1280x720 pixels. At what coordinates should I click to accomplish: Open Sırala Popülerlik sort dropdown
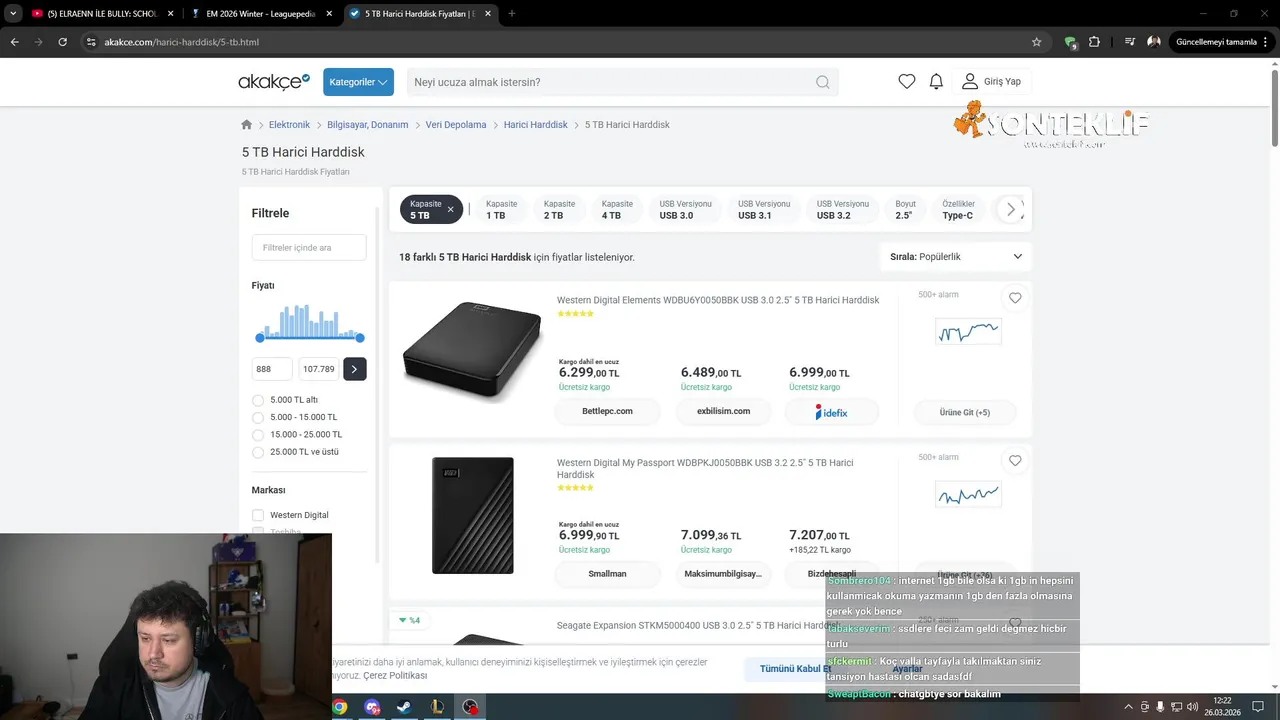click(x=956, y=257)
